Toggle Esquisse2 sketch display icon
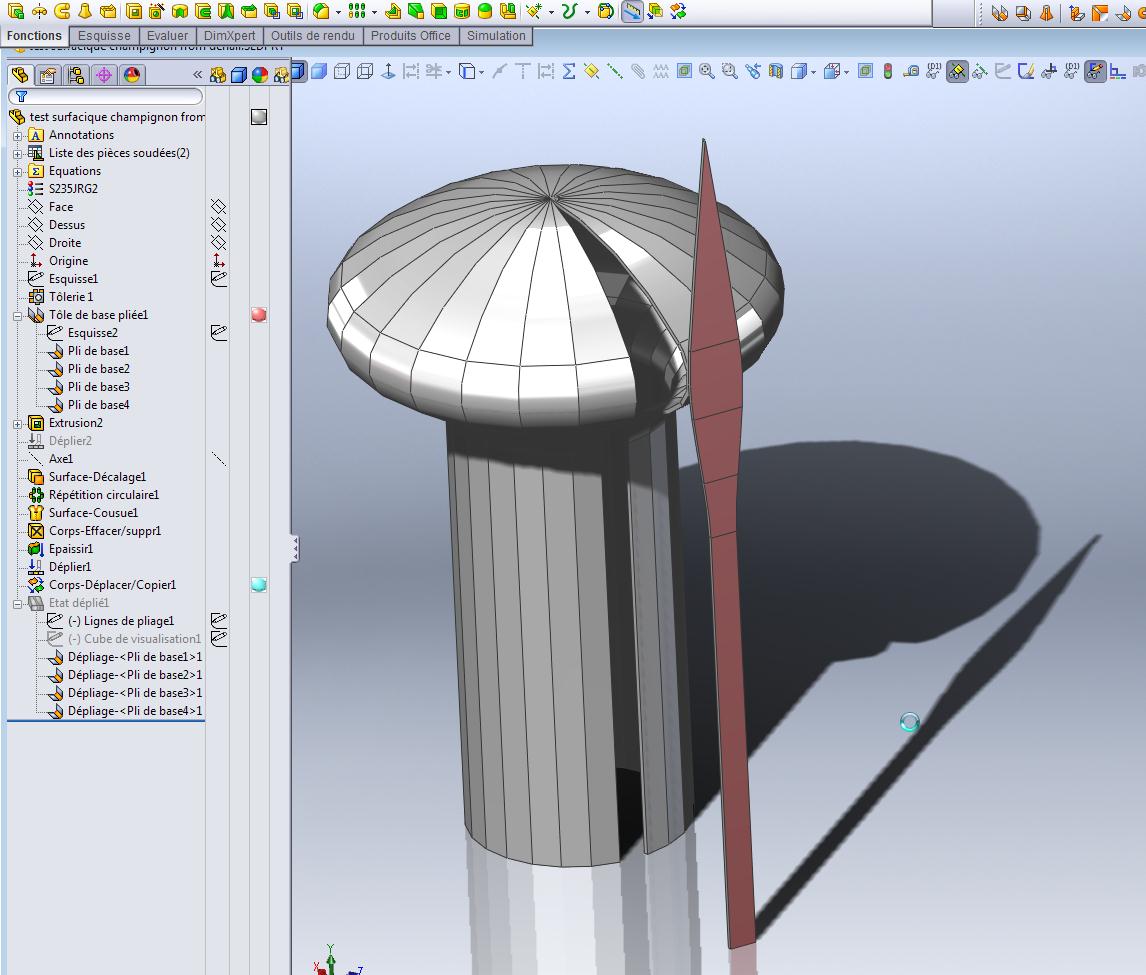The image size is (1146, 975). pyautogui.click(x=219, y=333)
